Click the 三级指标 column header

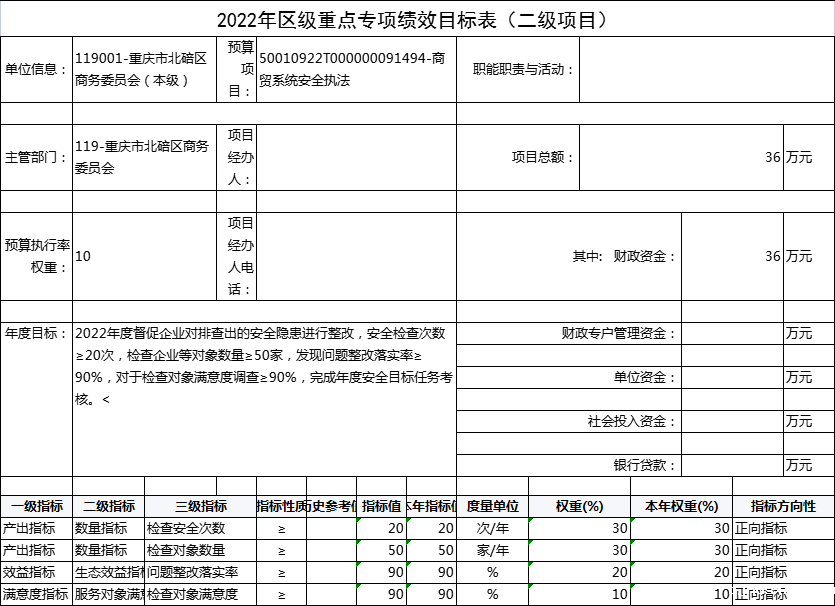pos(201,506)
